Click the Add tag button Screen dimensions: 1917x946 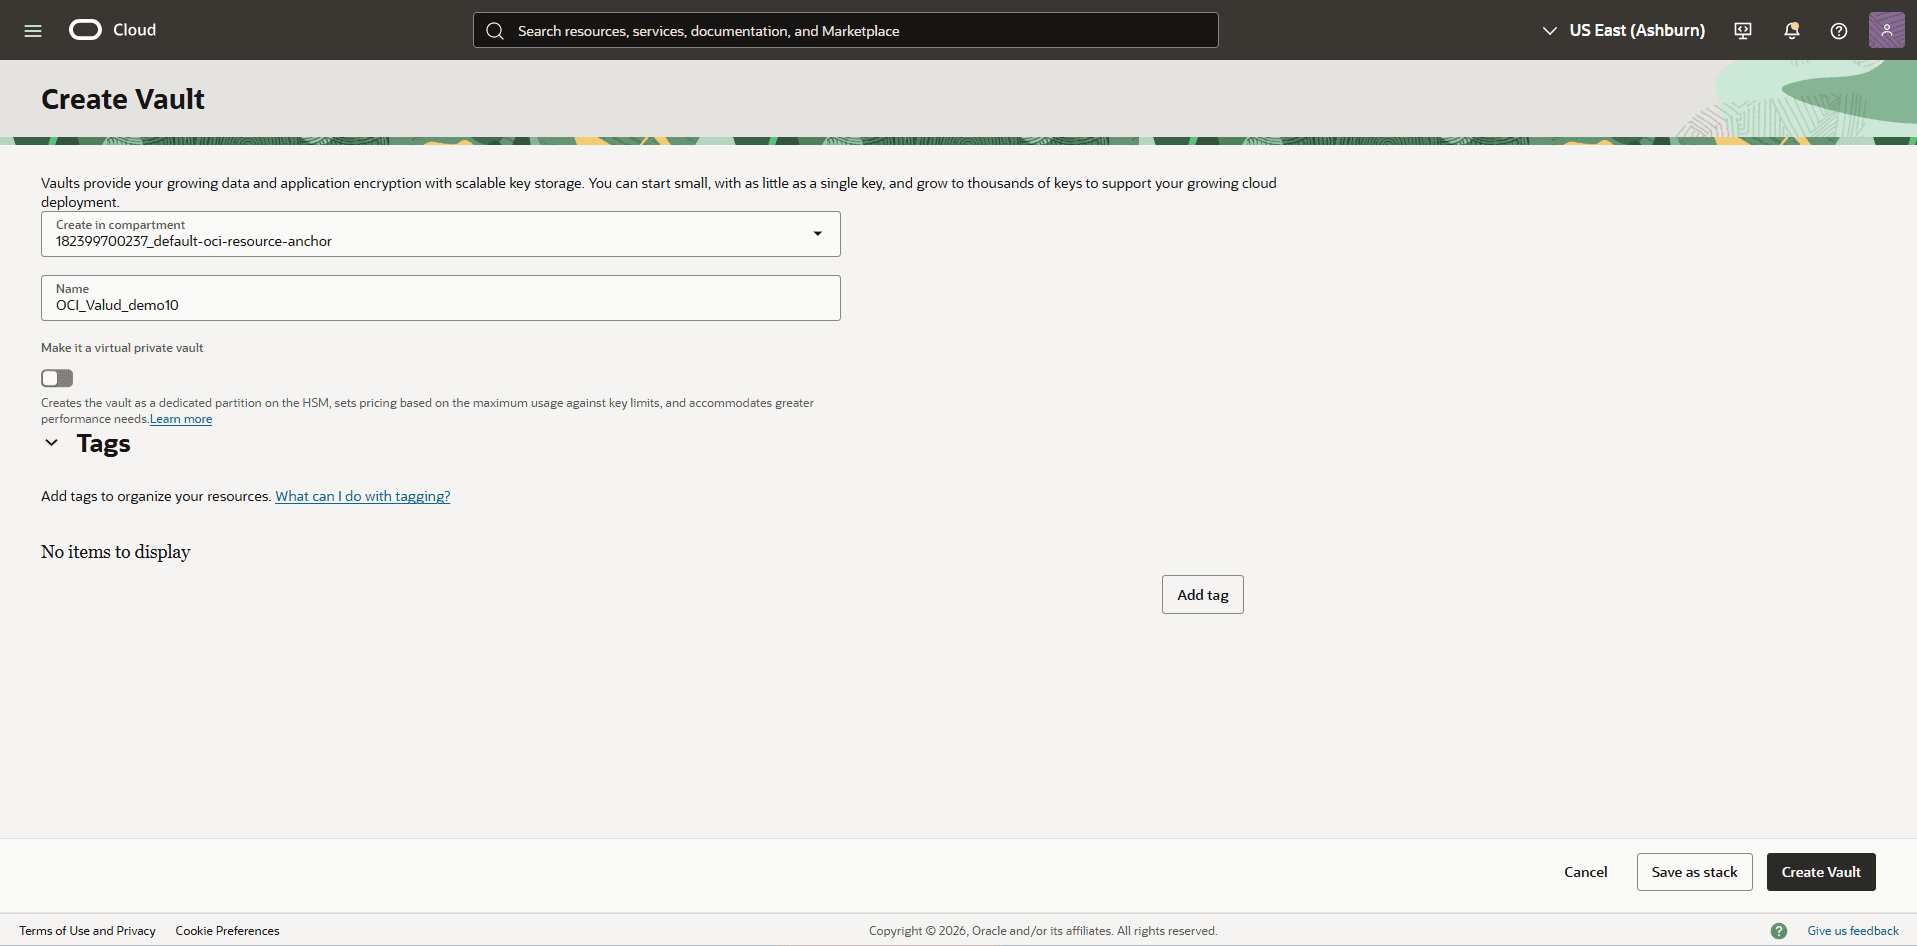pos(1203,595)
